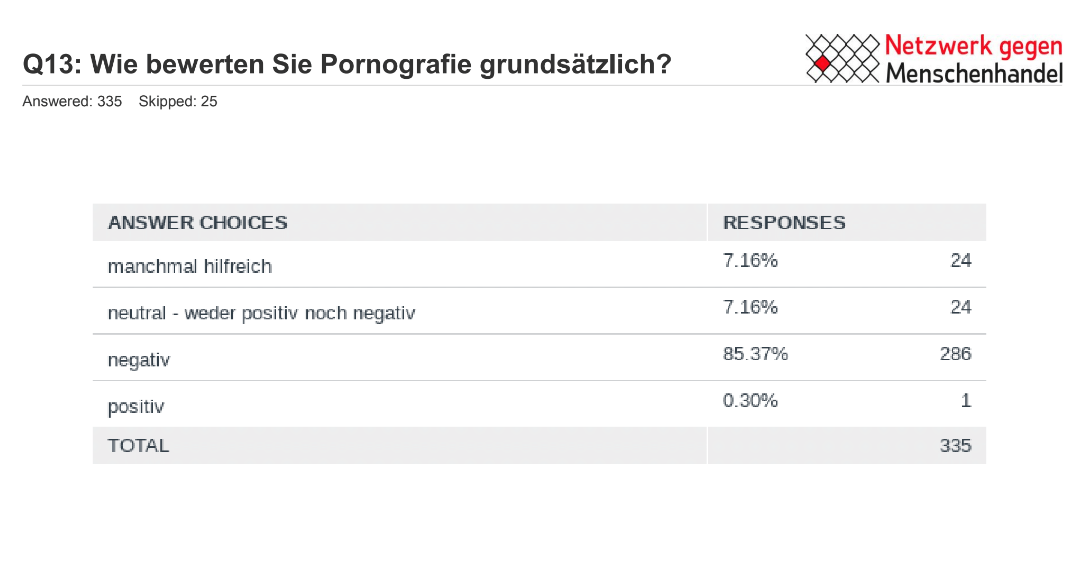Image resolution: width=1078 pixels, height=568 pixels.
Task: Click the Netzwerk gegen Menschenhandel logo text
Action: tap(972, 59)
